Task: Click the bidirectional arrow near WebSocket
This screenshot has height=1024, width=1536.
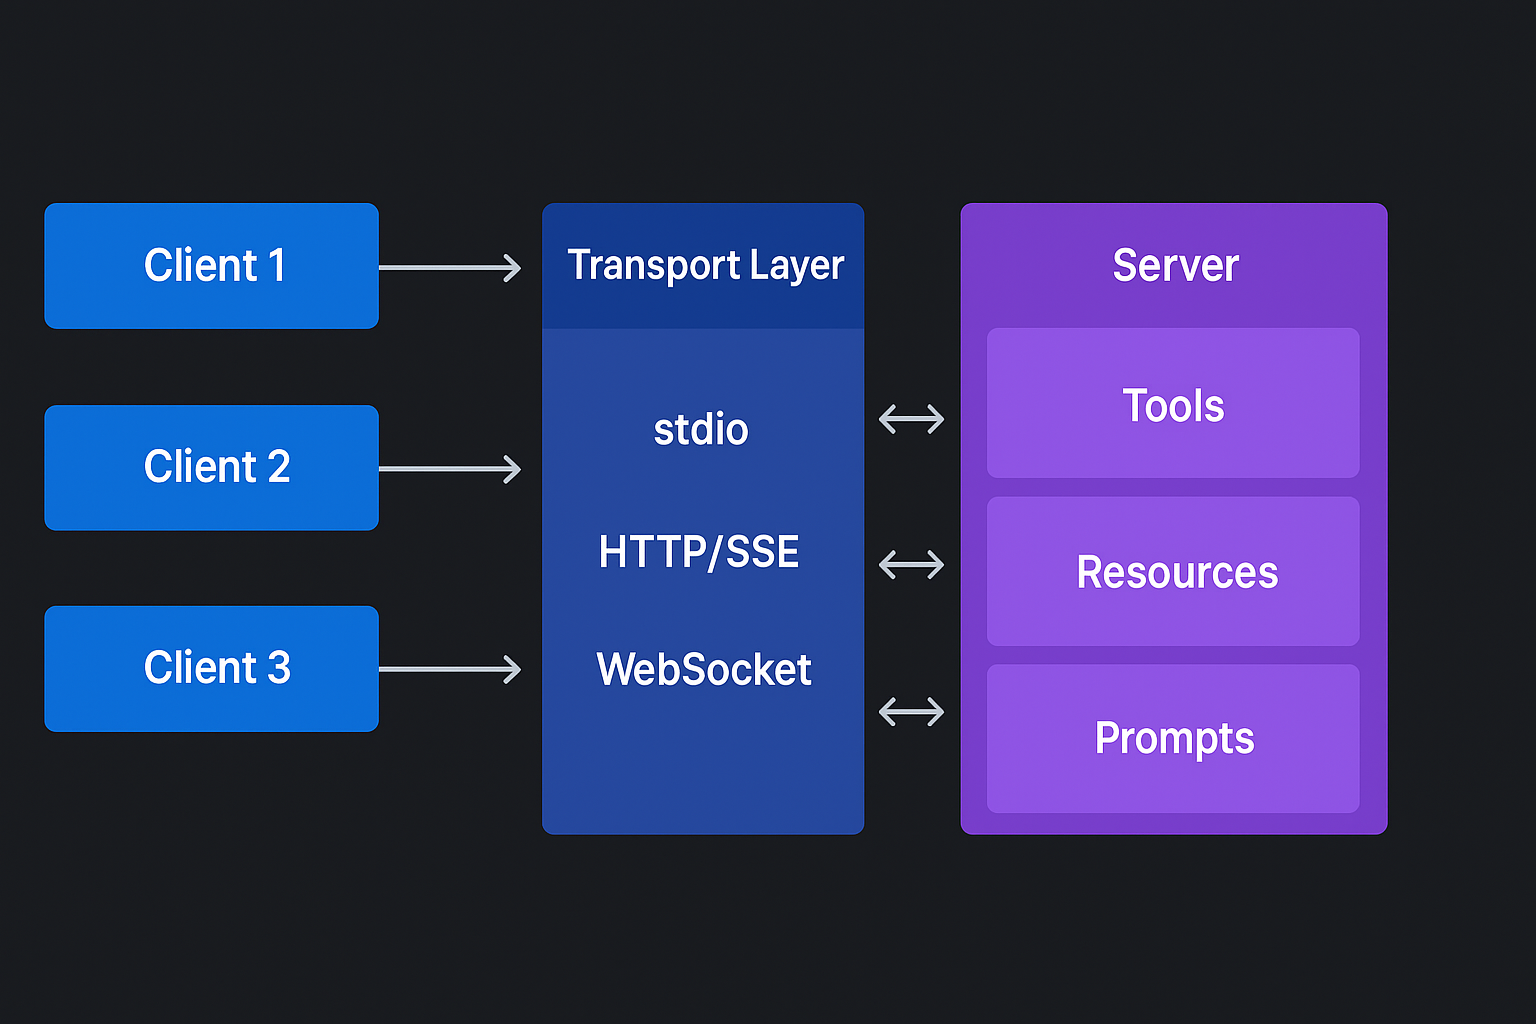Action: pos(911,711)
